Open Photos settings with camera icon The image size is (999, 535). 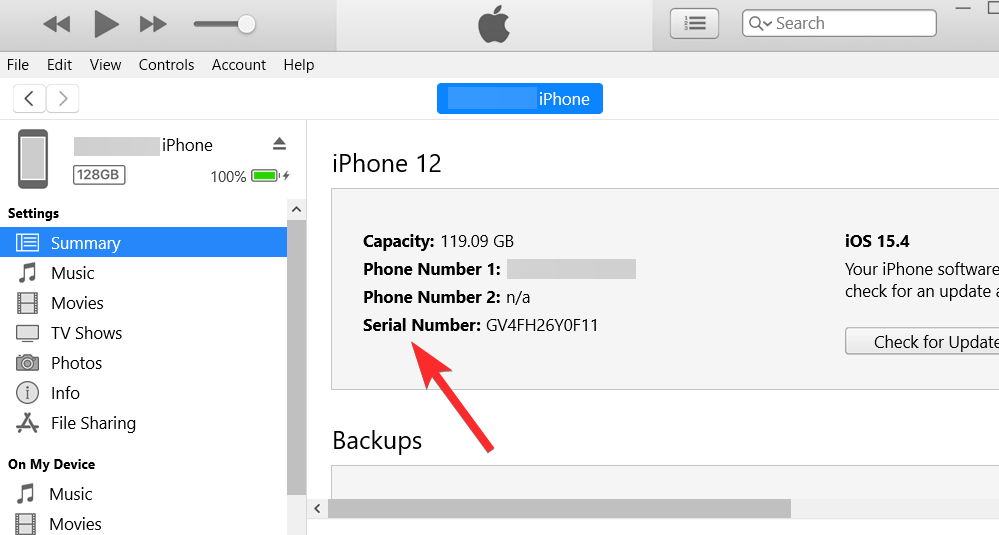(x=76, y=363)
